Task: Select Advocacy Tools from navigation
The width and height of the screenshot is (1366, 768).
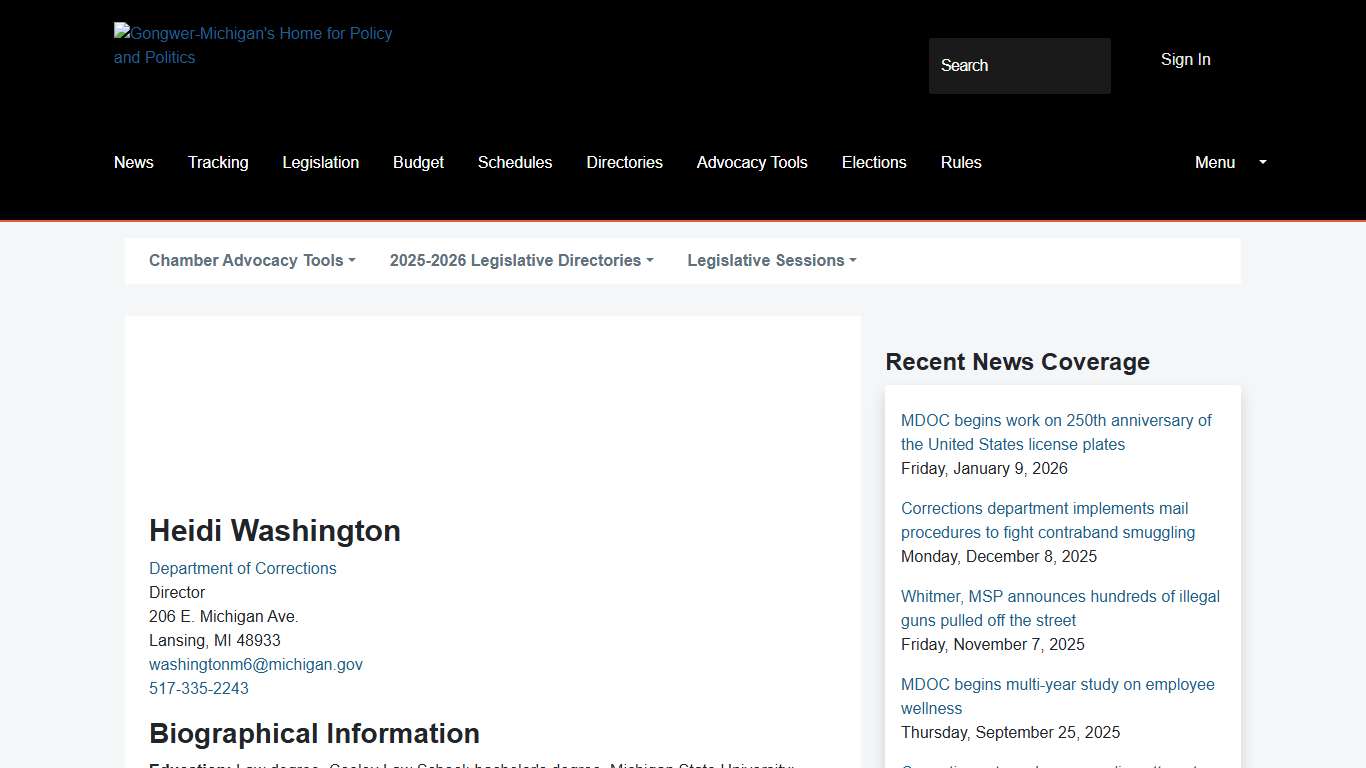Action: point(752,162)
